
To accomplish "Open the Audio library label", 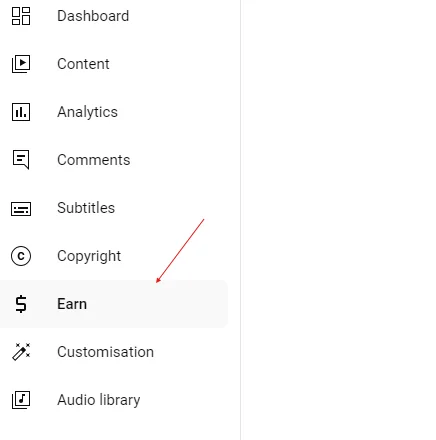I will [x=99, y=400].
